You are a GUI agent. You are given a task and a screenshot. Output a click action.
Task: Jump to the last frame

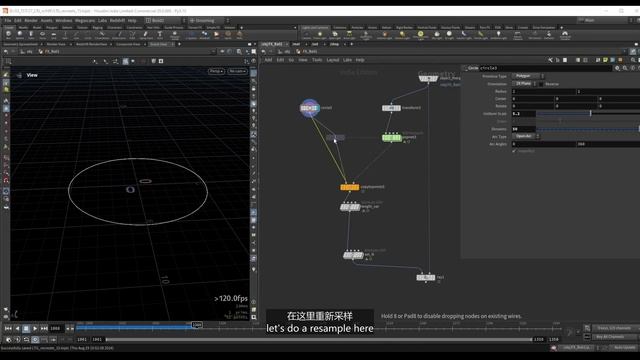(x=44, y=328)
